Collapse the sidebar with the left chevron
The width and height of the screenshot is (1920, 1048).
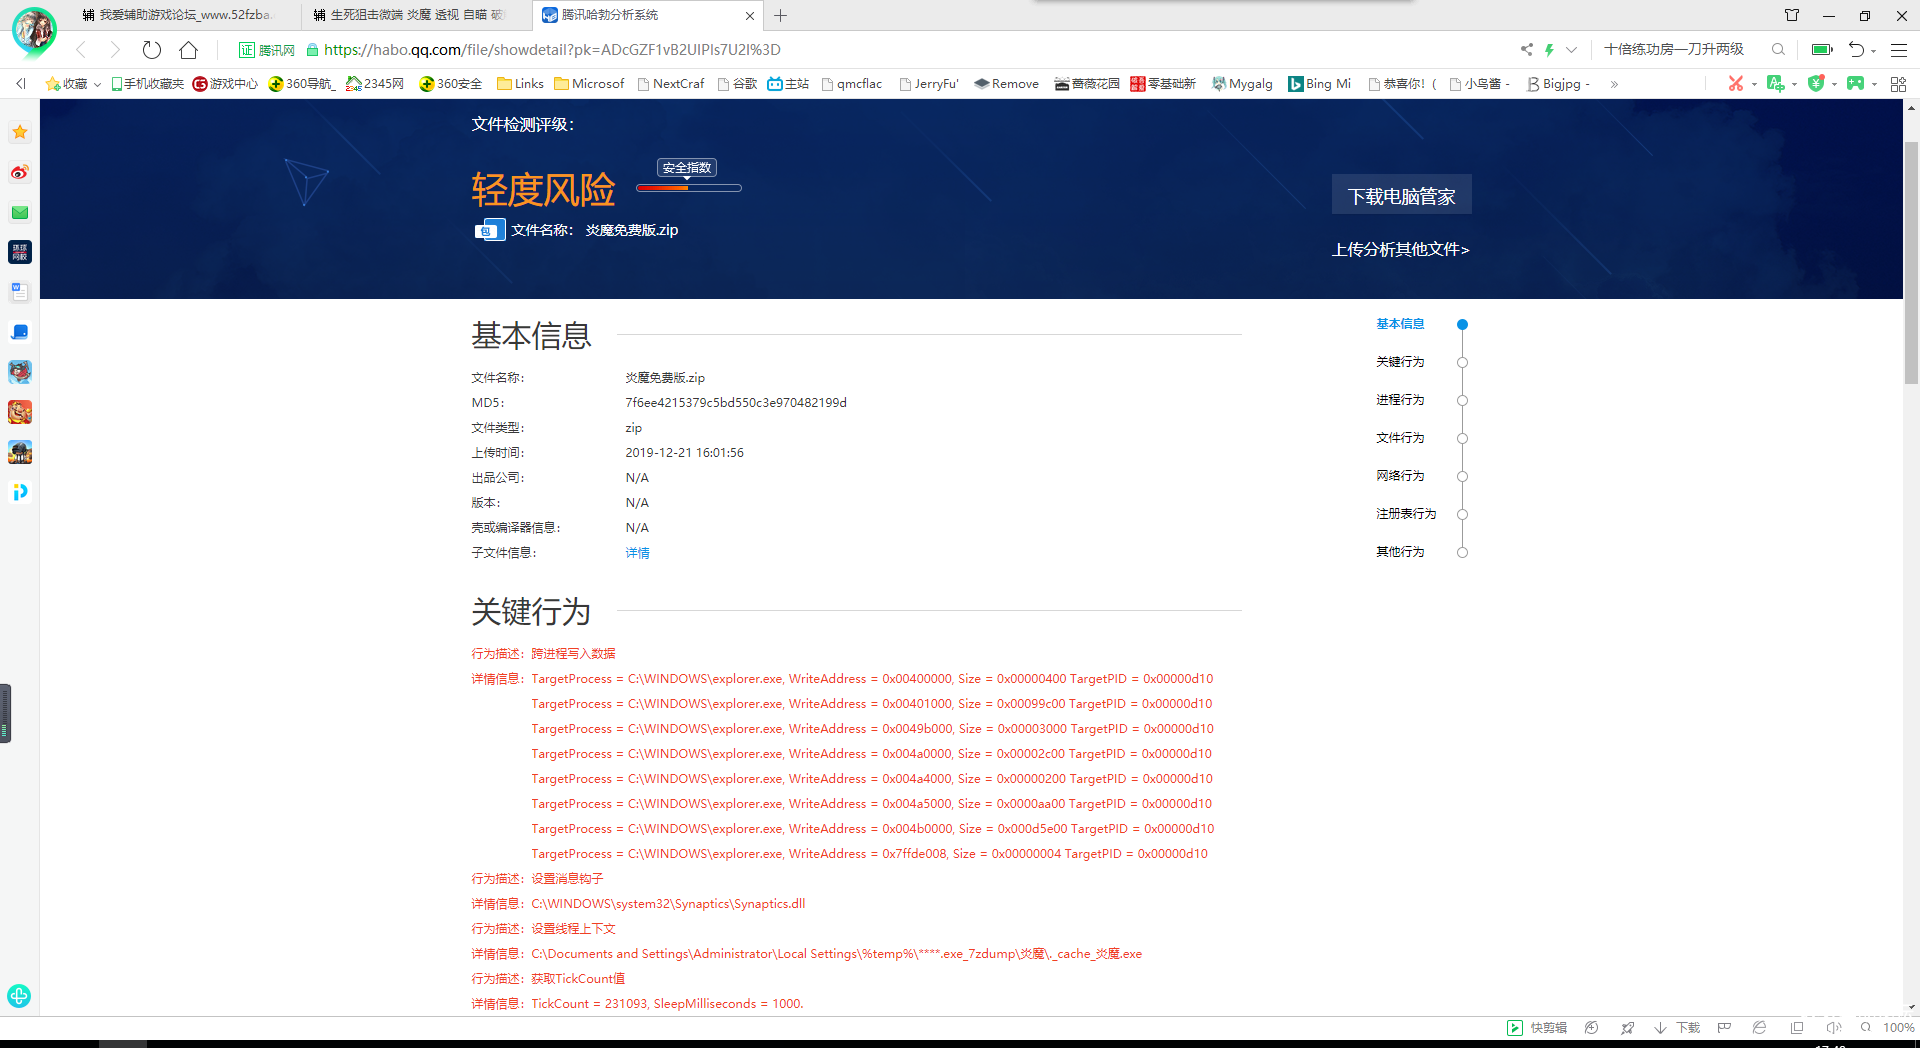pos(21,84)
